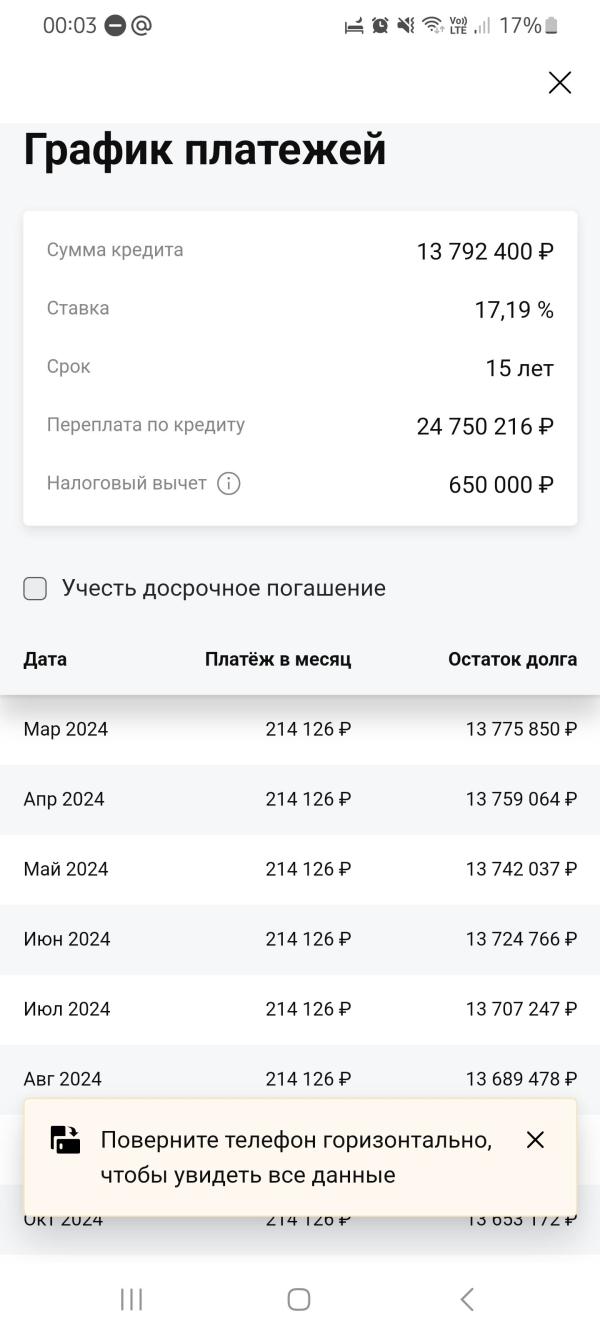
Task: Tap the Учесть досрочное погашение label text
Action: 224,589
